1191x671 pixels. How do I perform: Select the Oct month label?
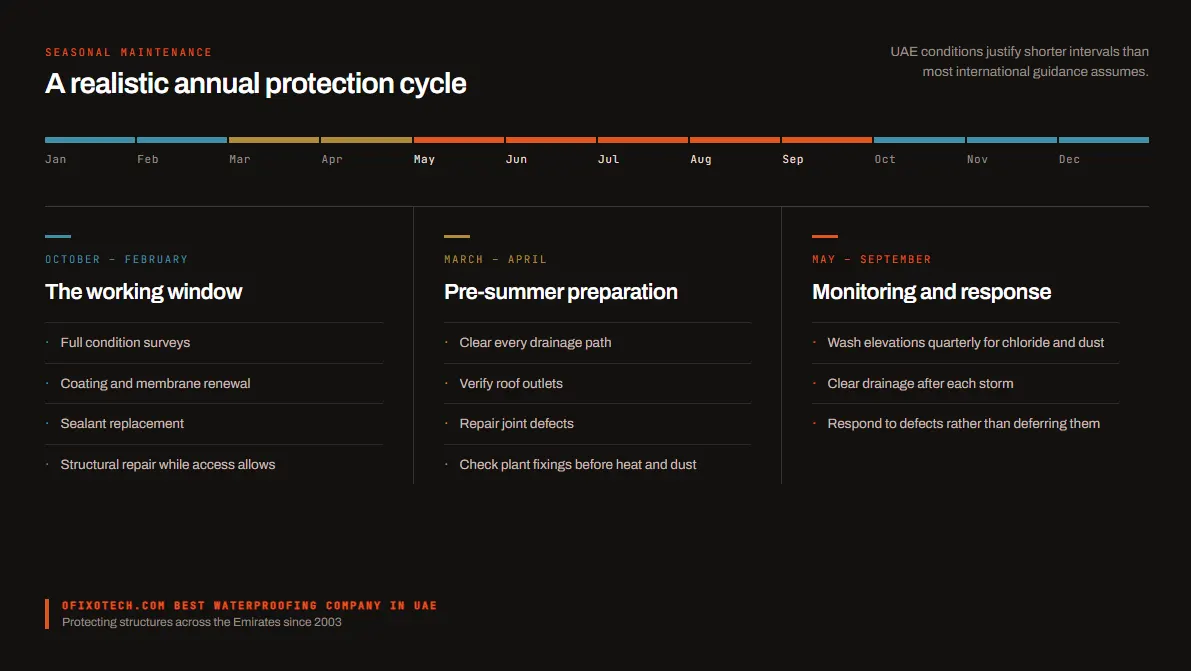[885, 159]
